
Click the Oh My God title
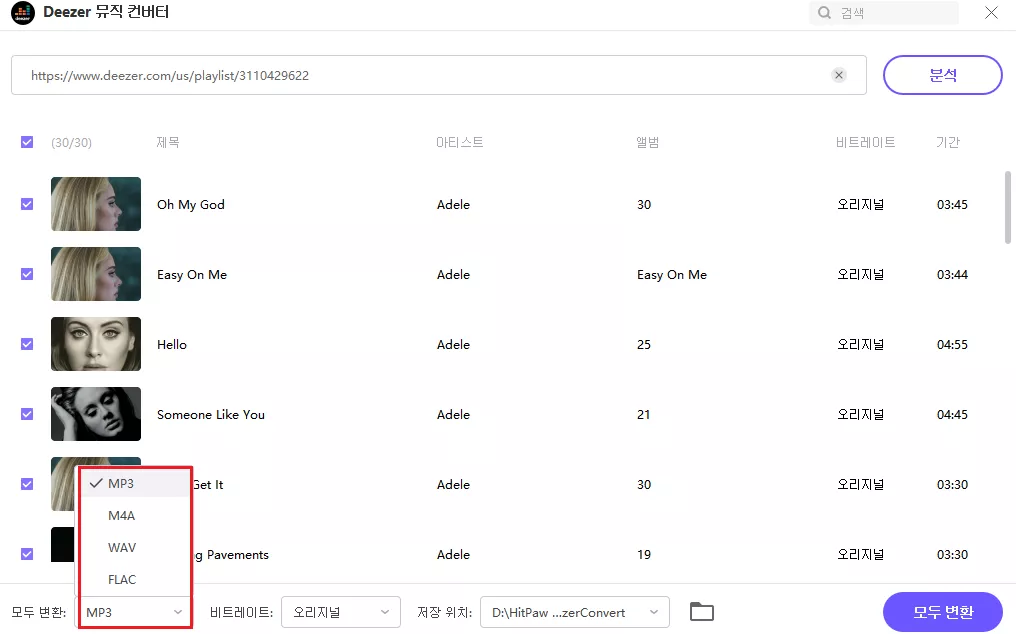tap(190, 205)
